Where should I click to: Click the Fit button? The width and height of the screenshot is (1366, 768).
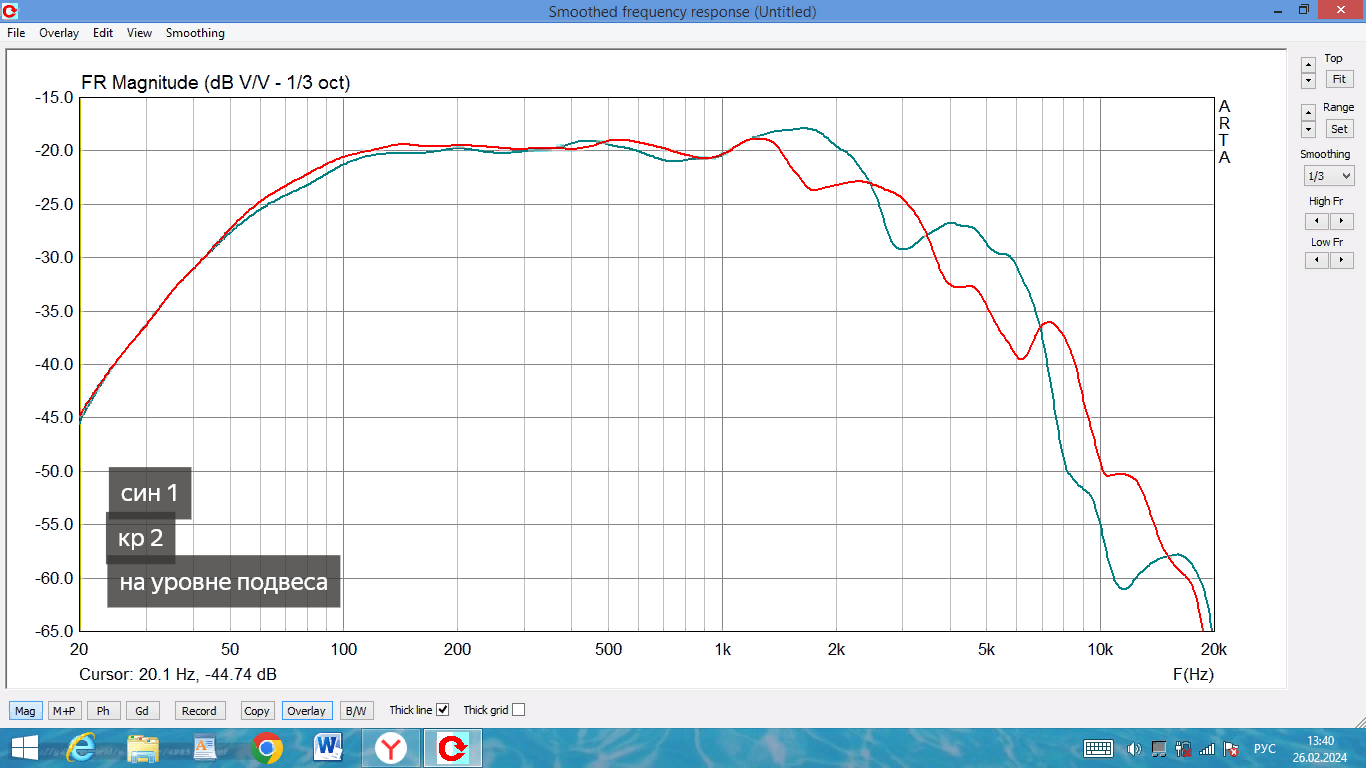click(x=1339, y=79)
